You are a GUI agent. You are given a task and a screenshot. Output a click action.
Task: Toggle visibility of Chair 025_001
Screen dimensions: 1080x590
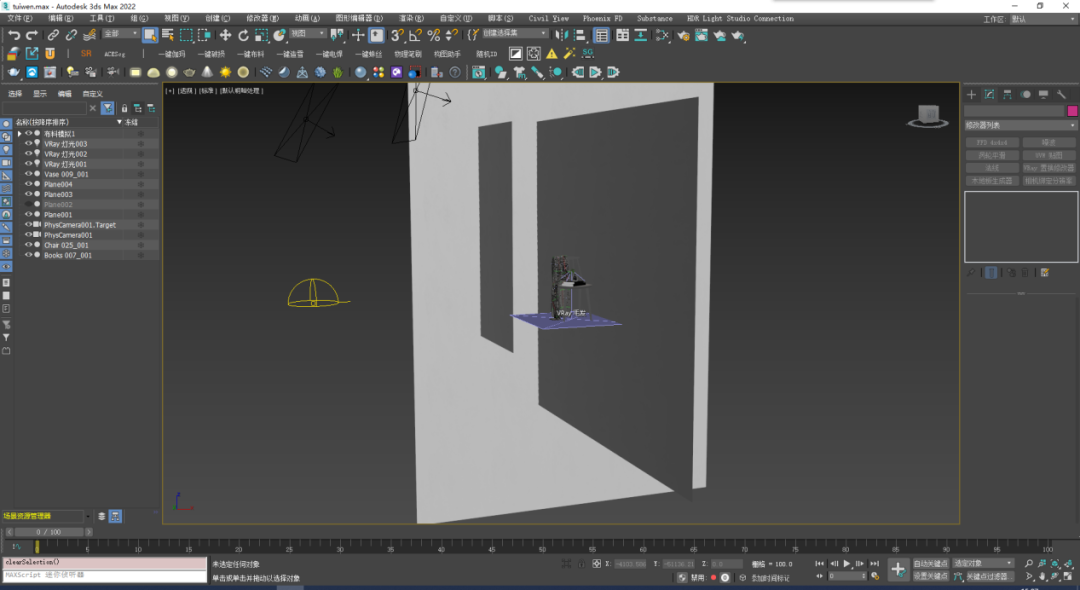tap(29, 245)
